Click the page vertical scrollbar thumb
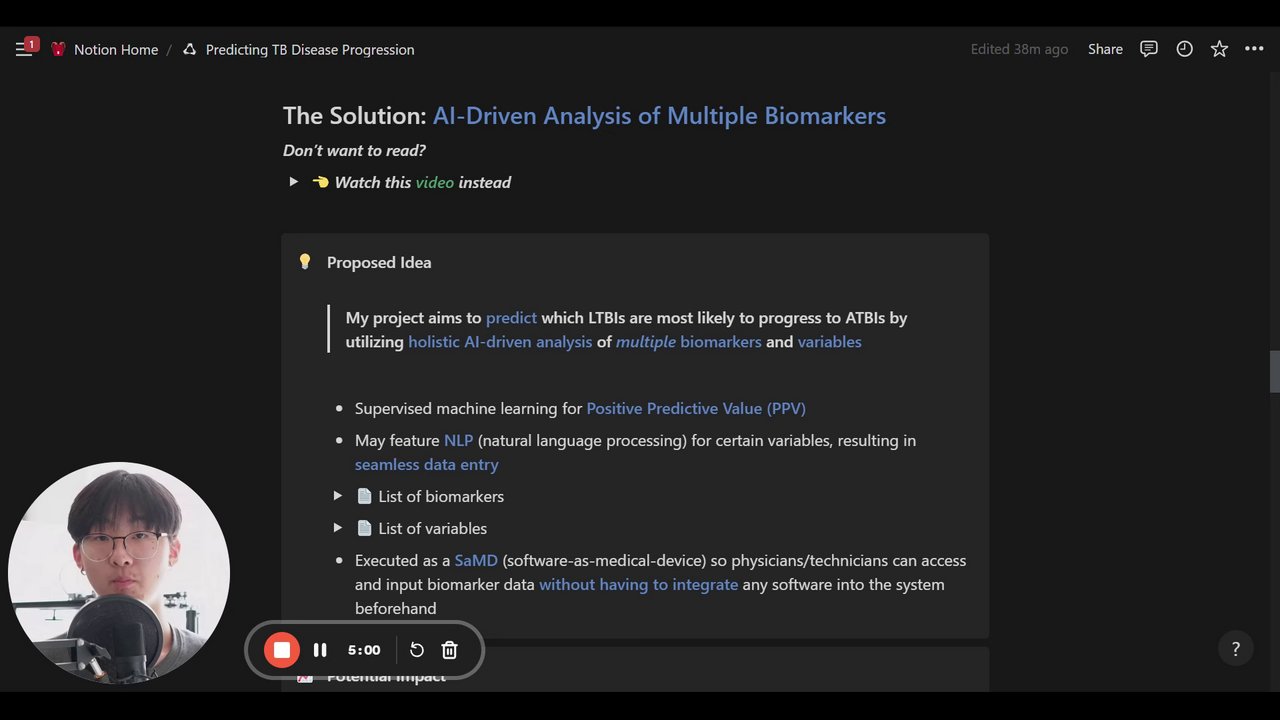The image size is (1280, 720). [x=1274, y=372]
